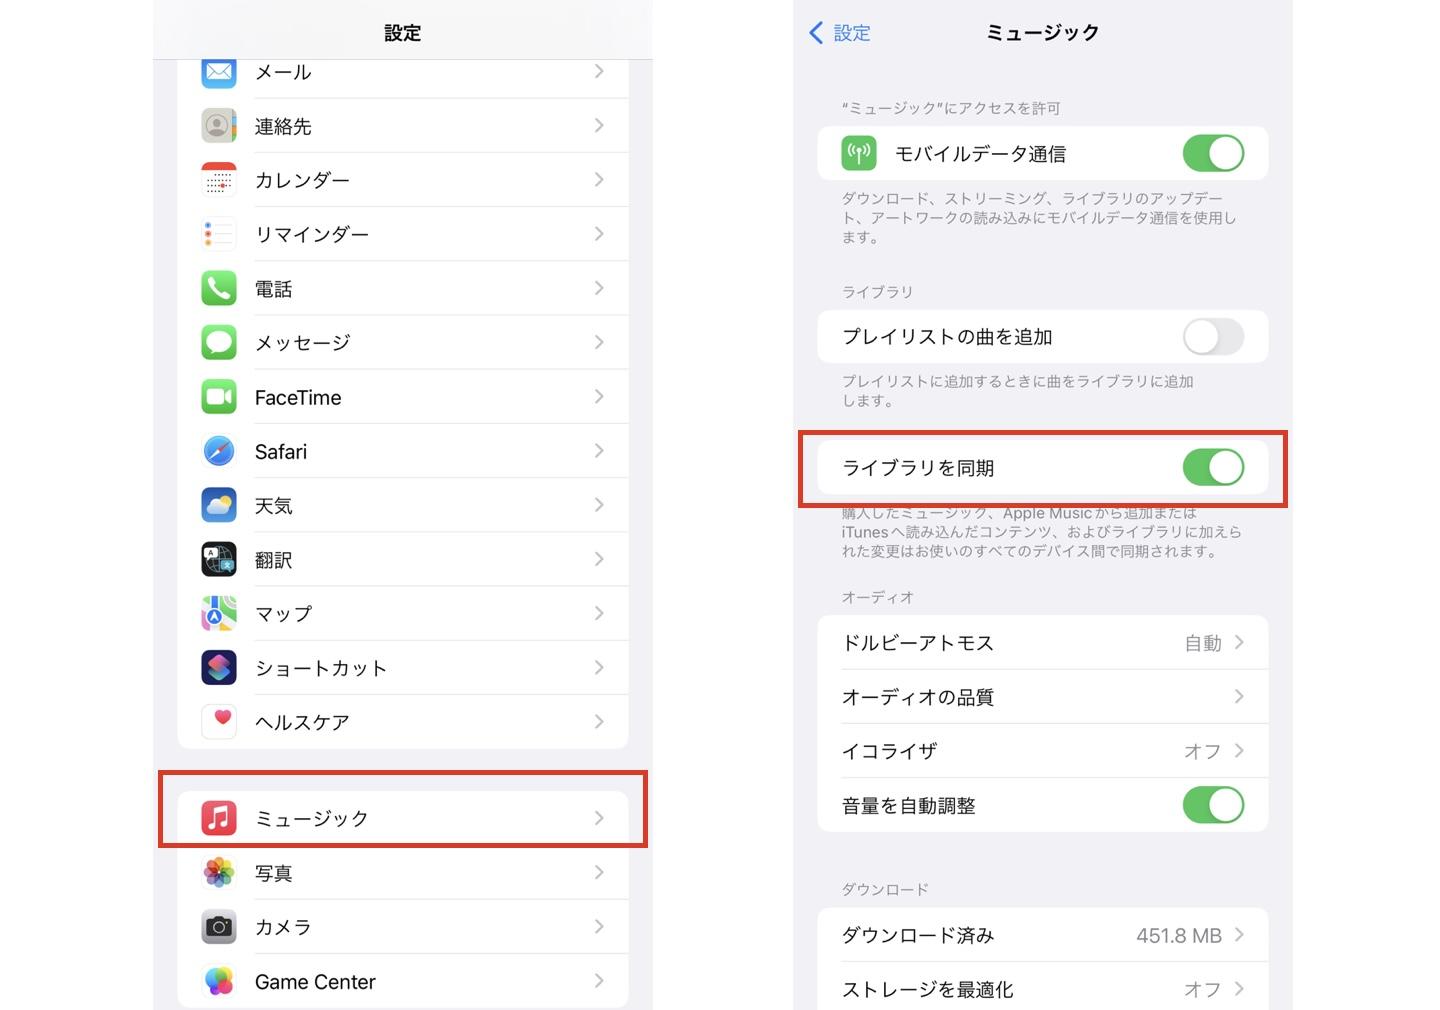Viewport: 1440px width, 1010px height.
Task: Open カレンダー settings label
Action: coord(302,180)
